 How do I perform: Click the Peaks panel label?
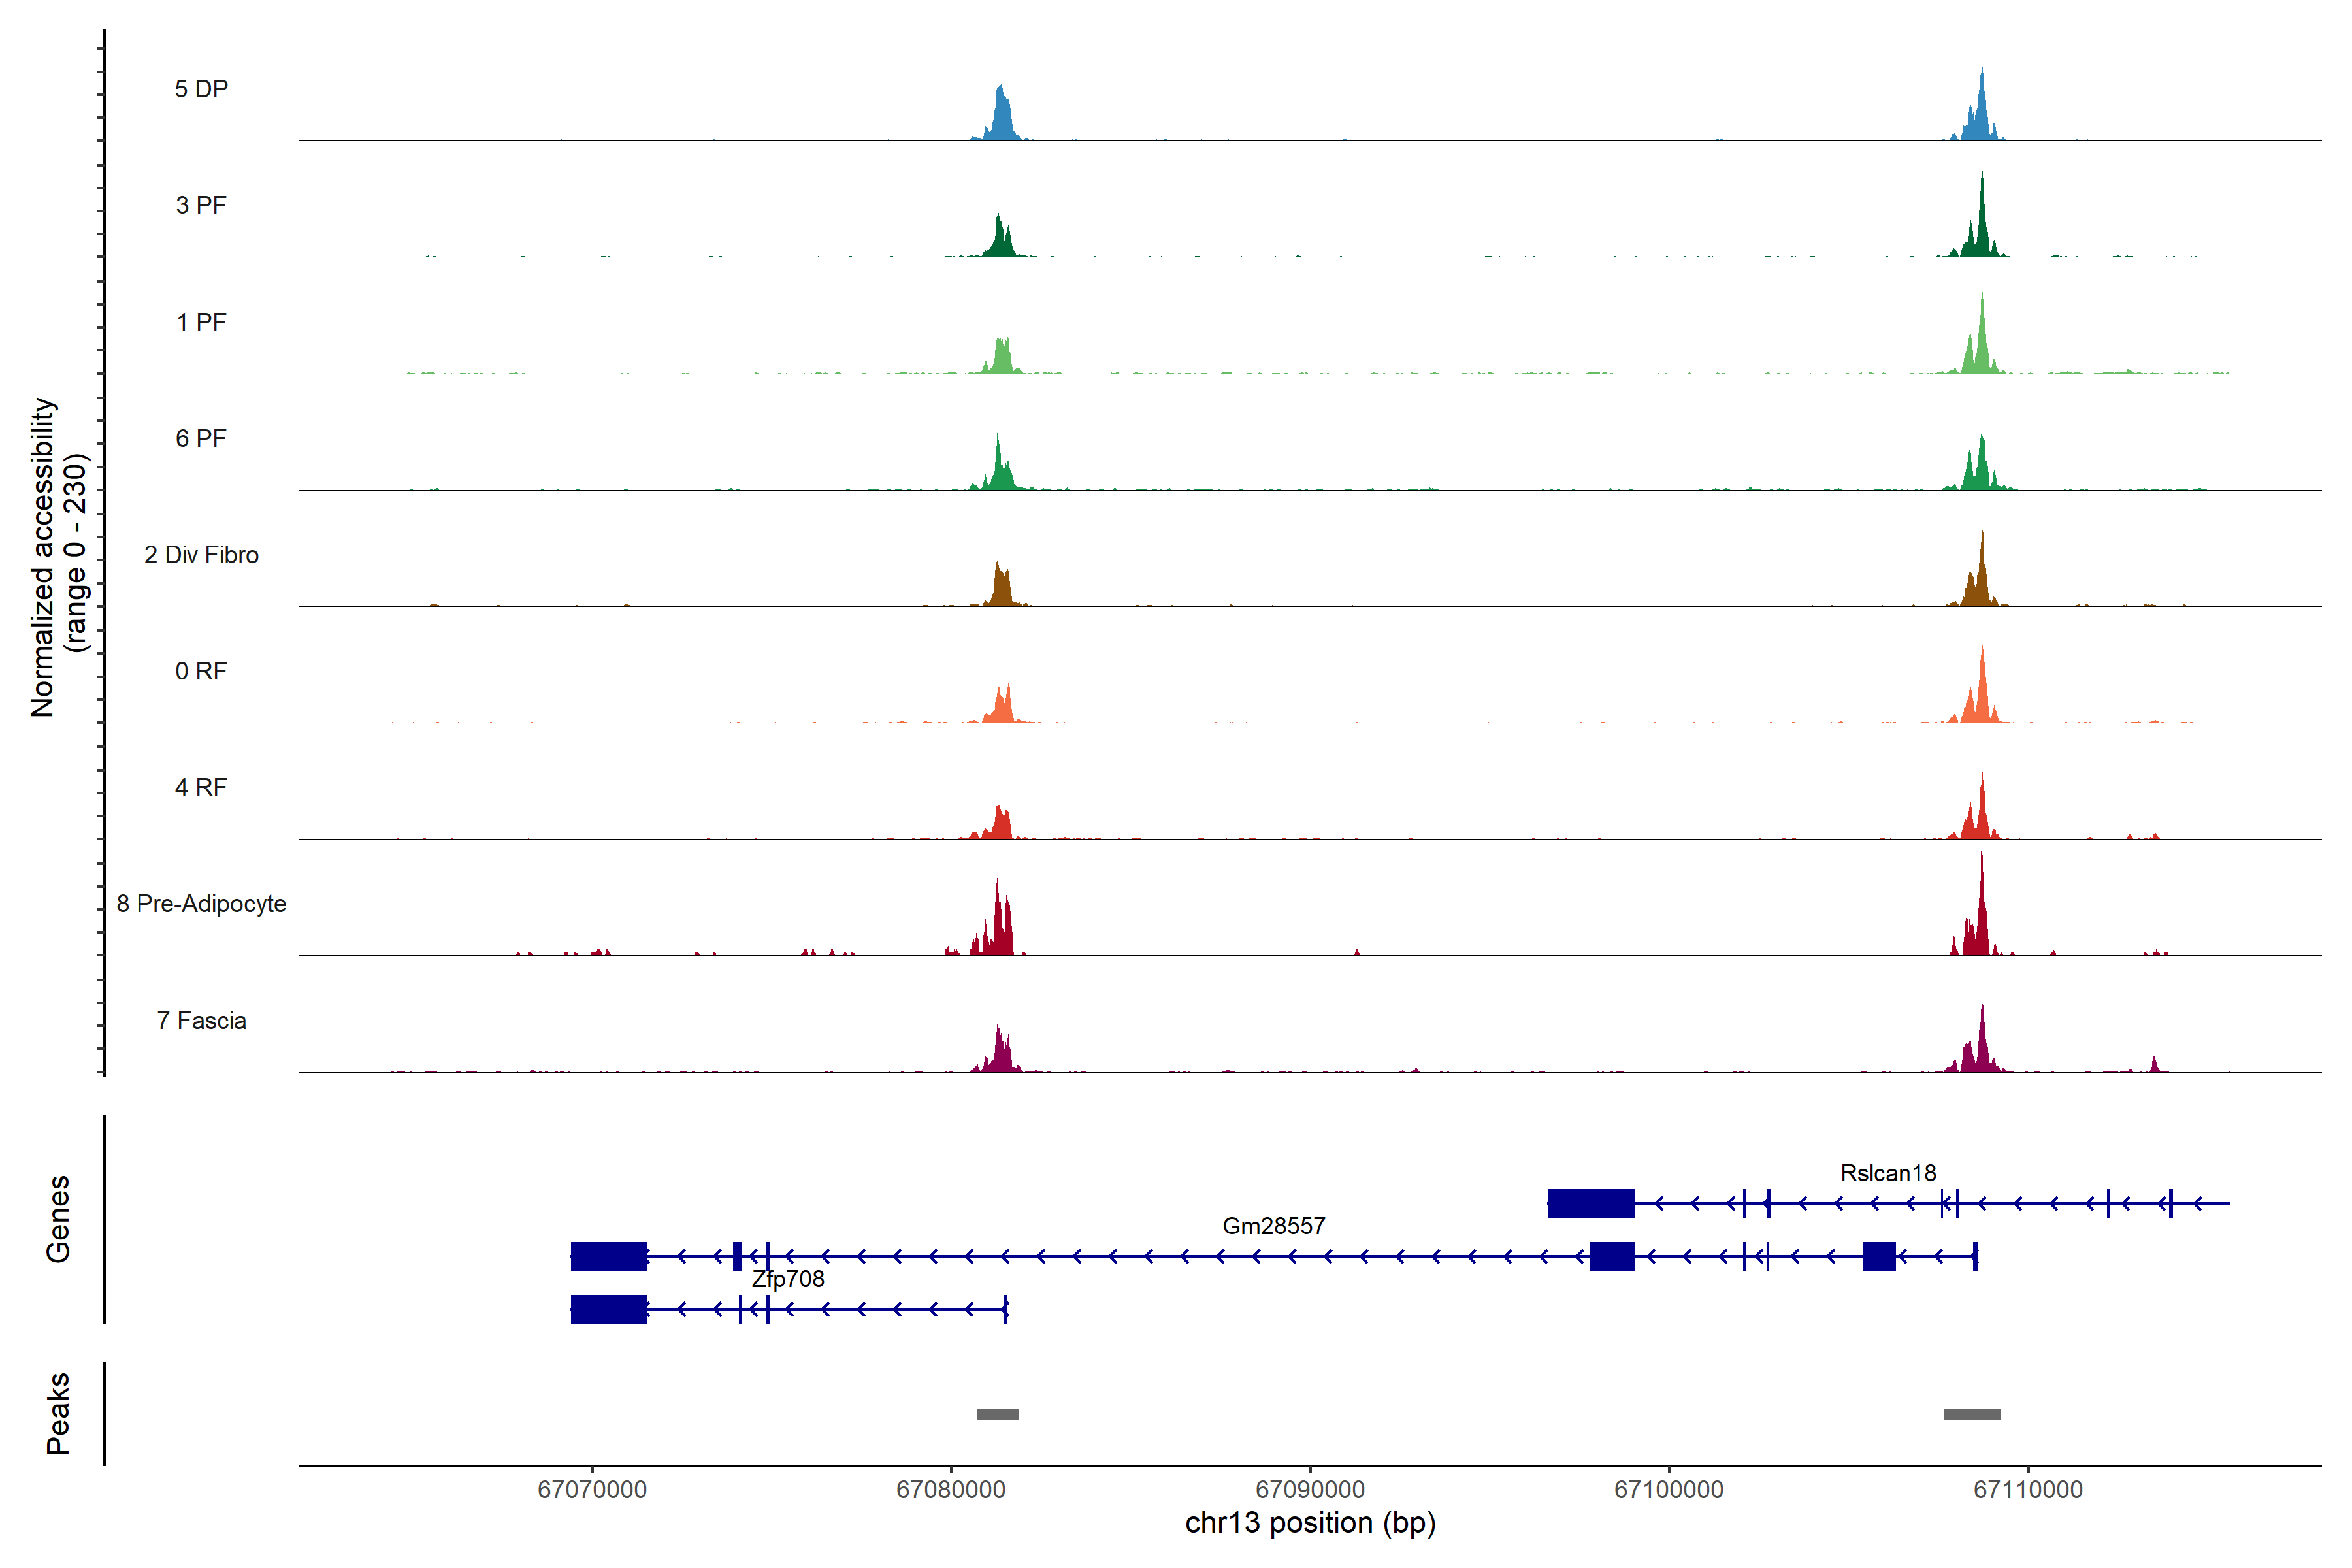tap(58, 1413)
